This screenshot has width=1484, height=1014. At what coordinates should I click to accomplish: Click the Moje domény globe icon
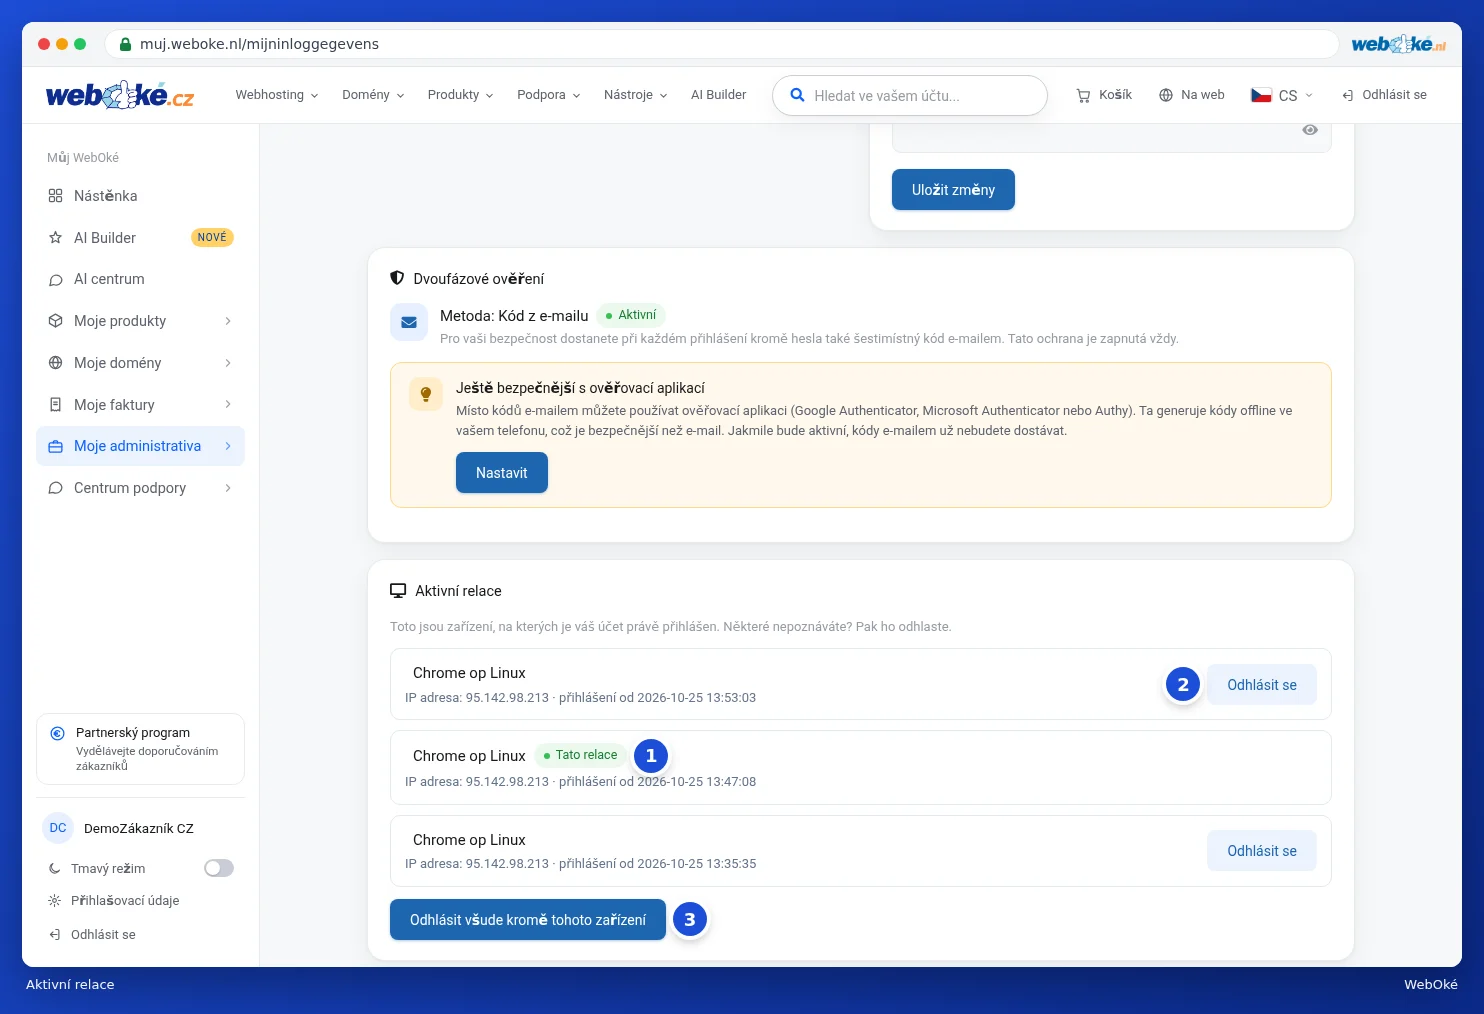55,363
